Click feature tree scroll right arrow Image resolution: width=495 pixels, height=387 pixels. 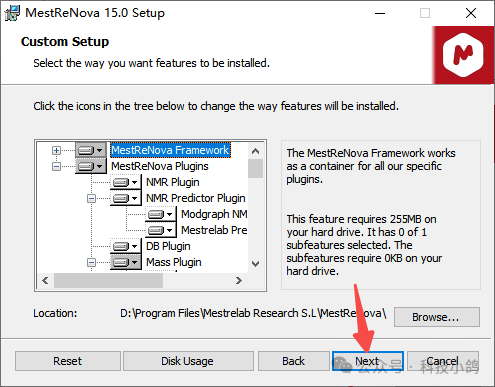pyautogui.click(x=239, y=281)
